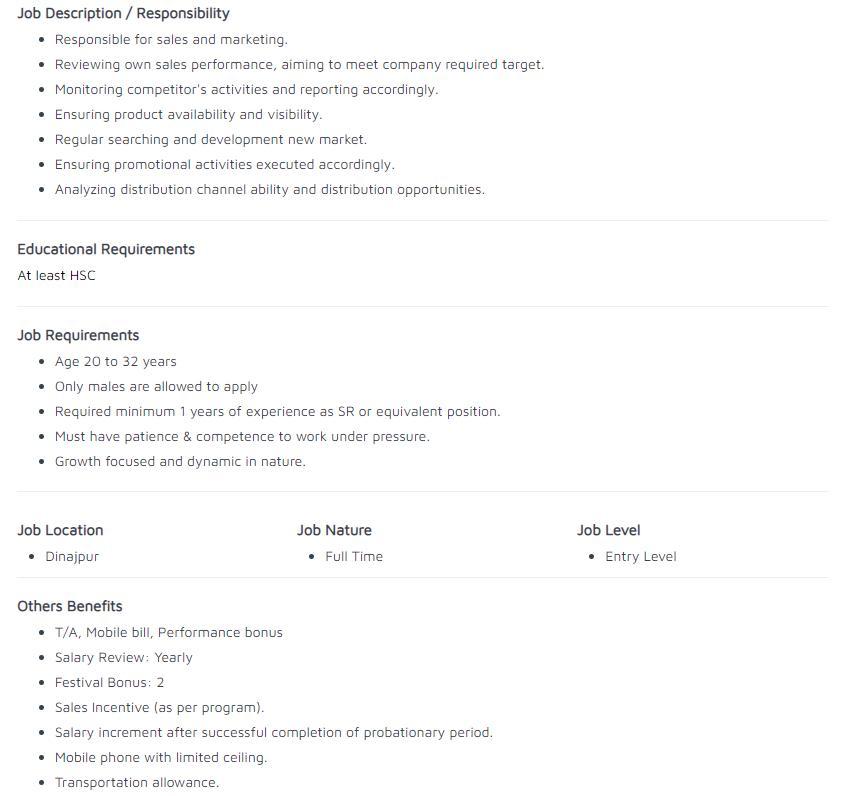842x796 pixels.
Task: Select the 'At least HSC' text
Action: pyautogui.click(x=56, y=276)
